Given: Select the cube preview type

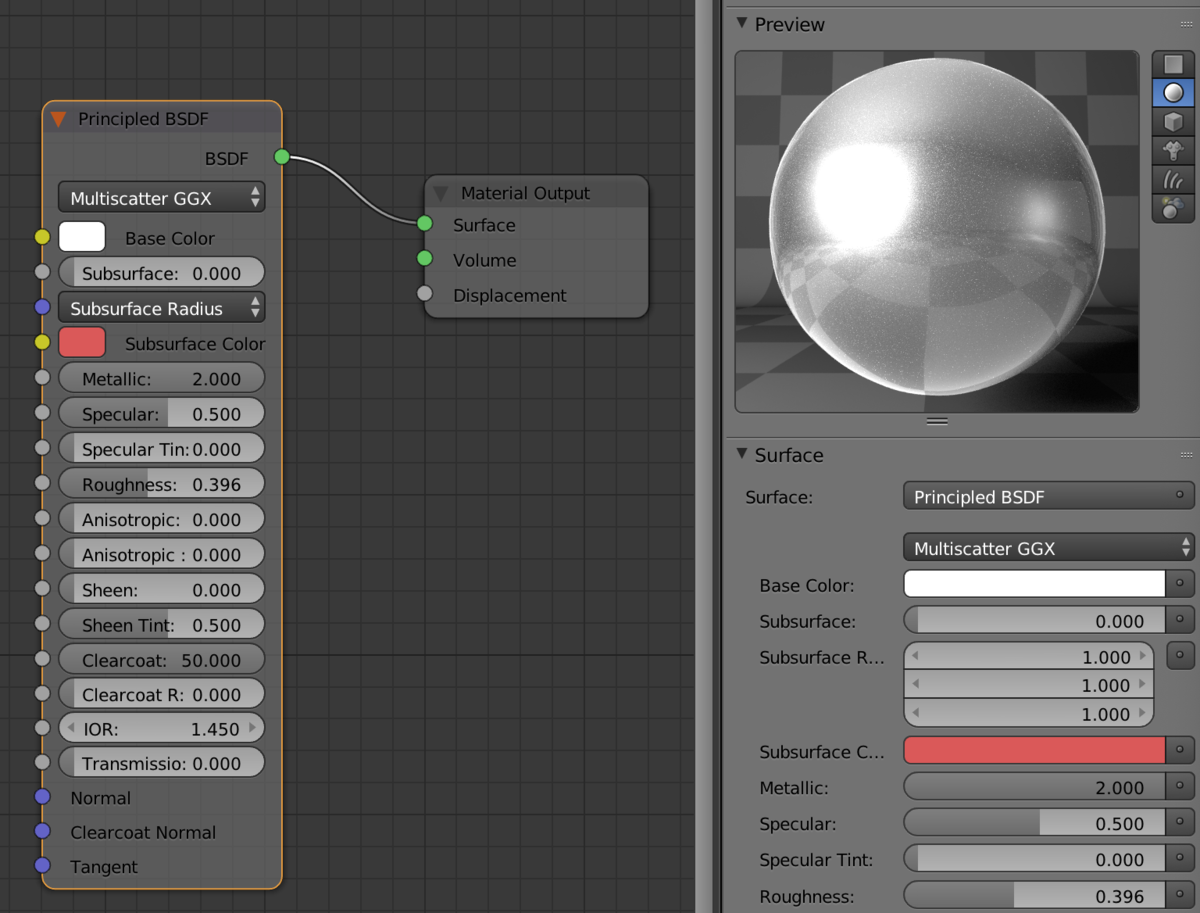Looking at the screenshot, I should click(x=1174, y=122).
